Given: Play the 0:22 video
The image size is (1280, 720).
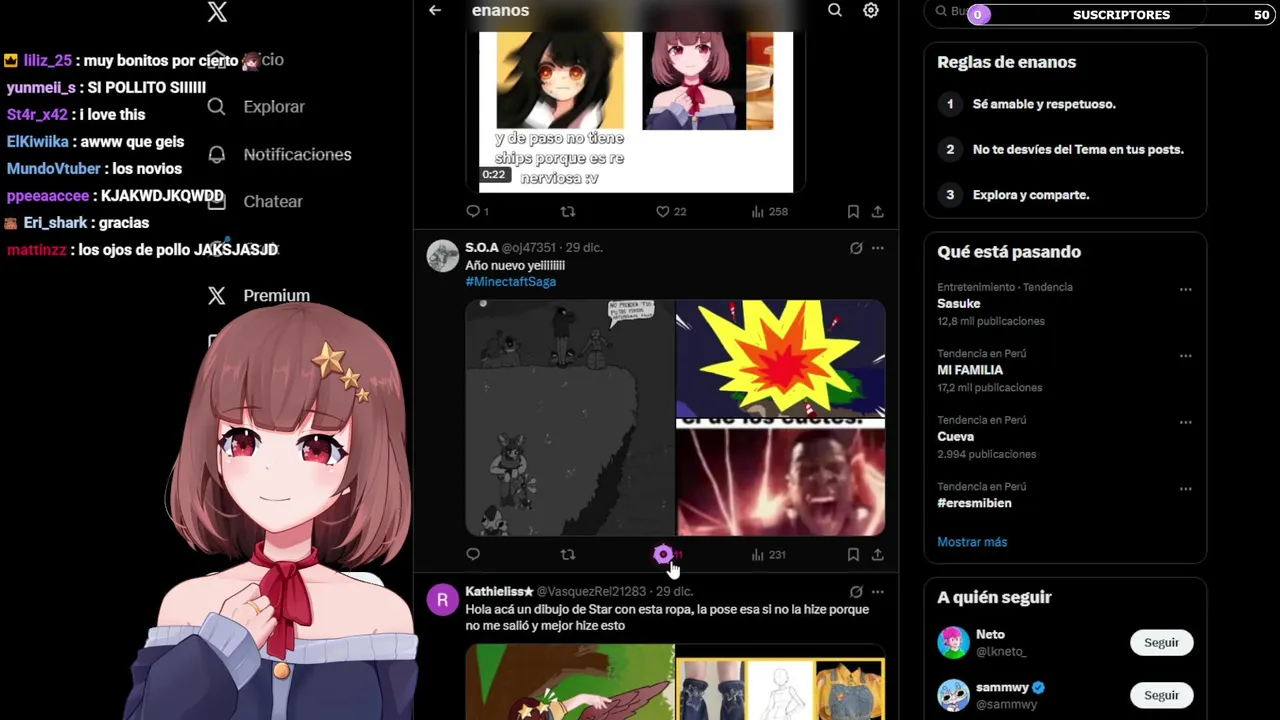Looking at the screenshot, I should (636, 112).
